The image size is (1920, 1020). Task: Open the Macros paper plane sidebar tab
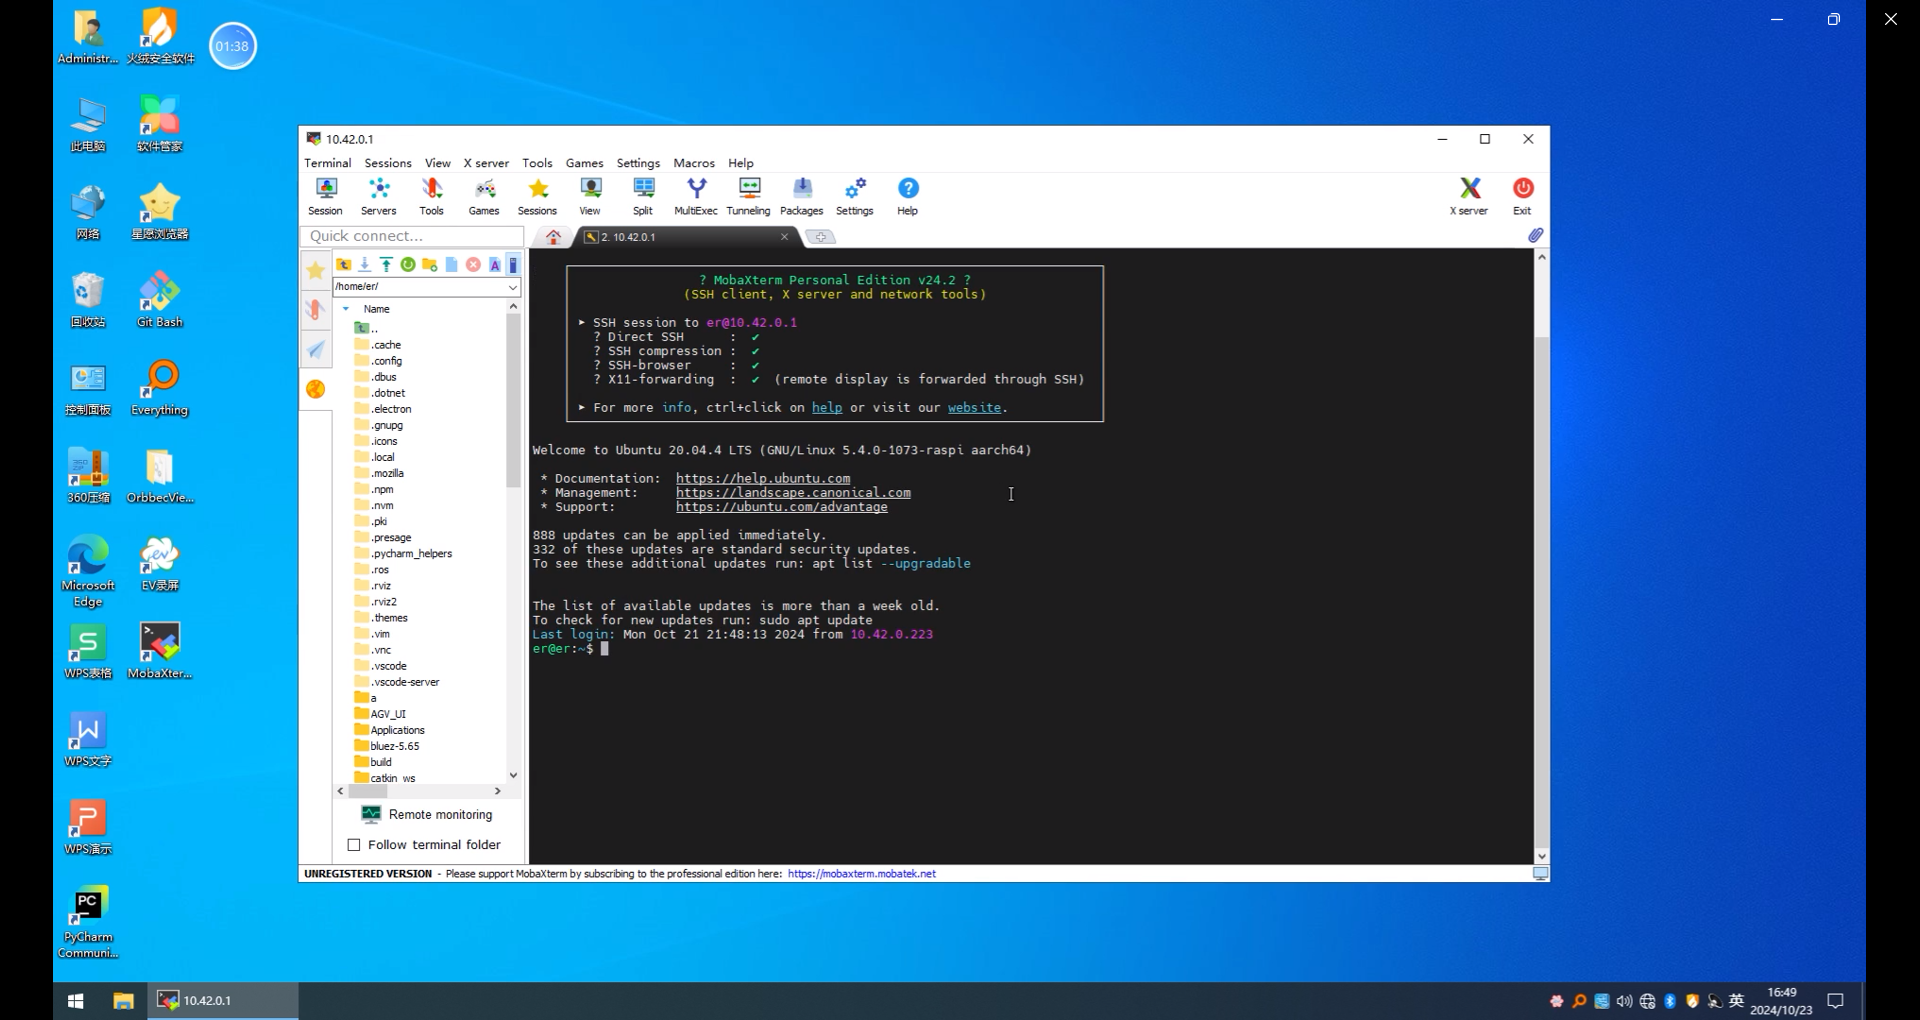(316, 349)
